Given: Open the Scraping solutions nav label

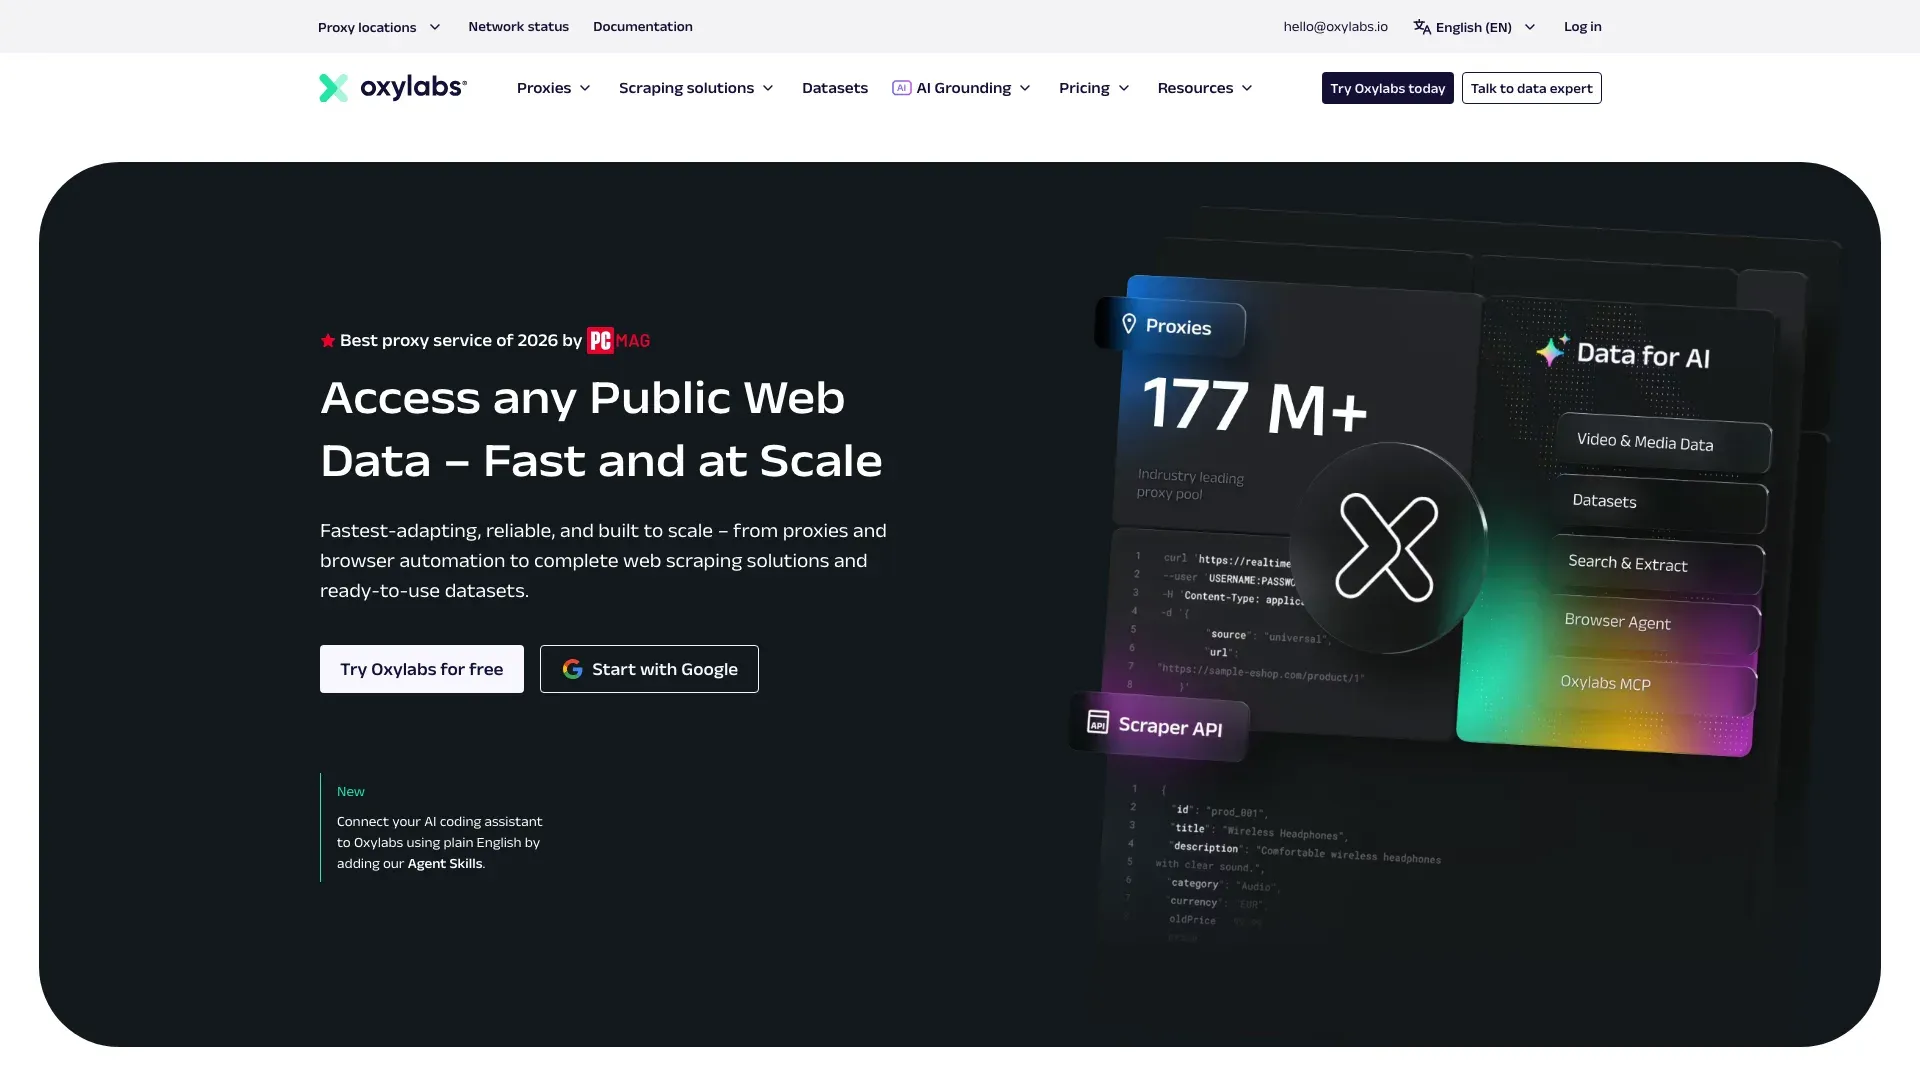Looking at the screenshot, I should [x=686, y=88].
